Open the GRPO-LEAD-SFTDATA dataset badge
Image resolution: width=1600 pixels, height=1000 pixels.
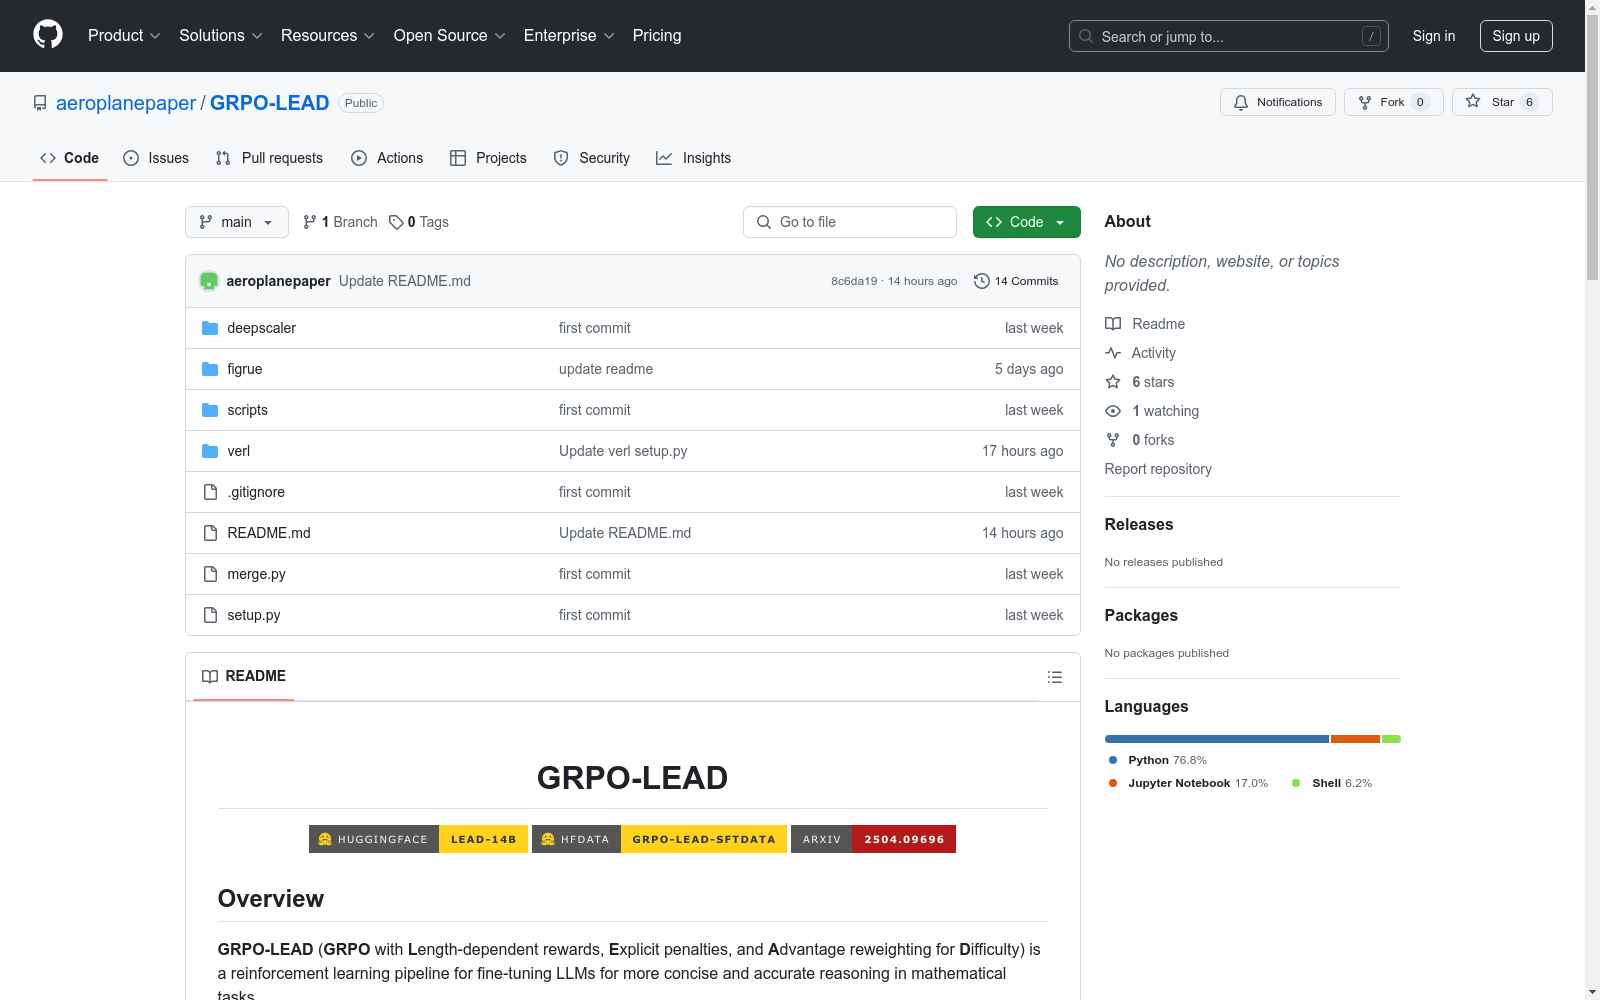[x=659, y=839]
